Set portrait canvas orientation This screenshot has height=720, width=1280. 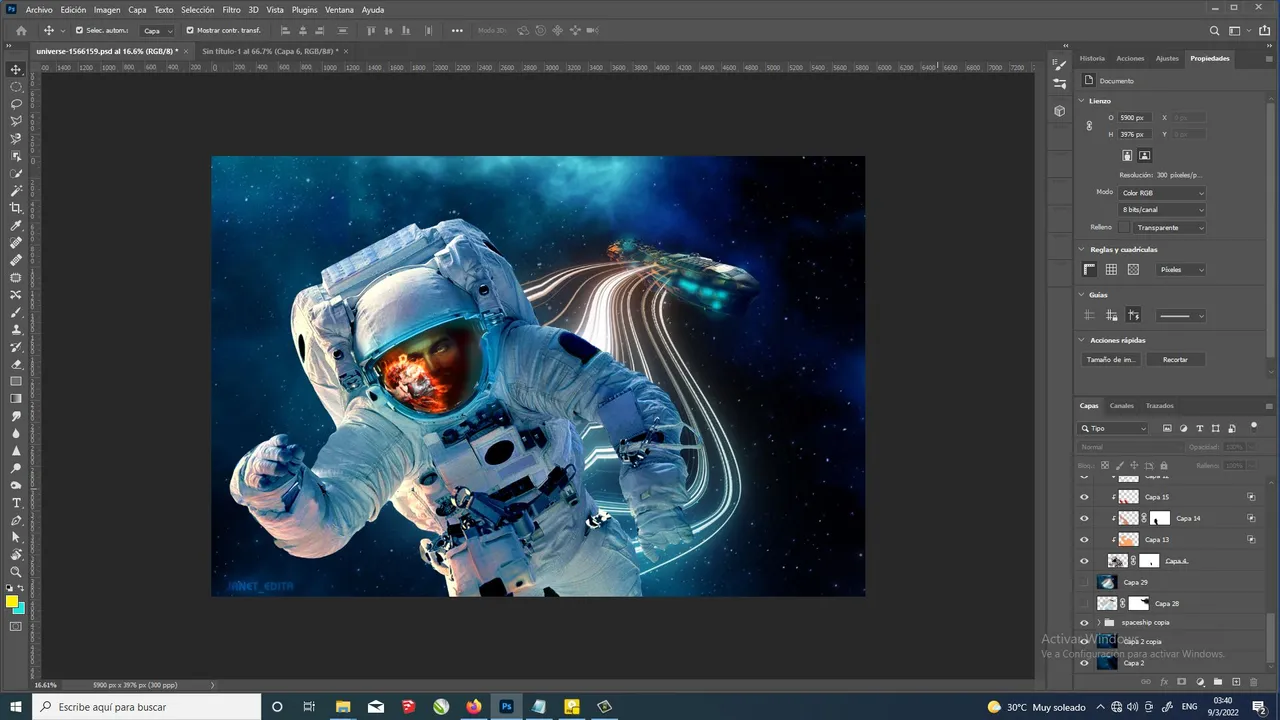tap(1127, 155)
